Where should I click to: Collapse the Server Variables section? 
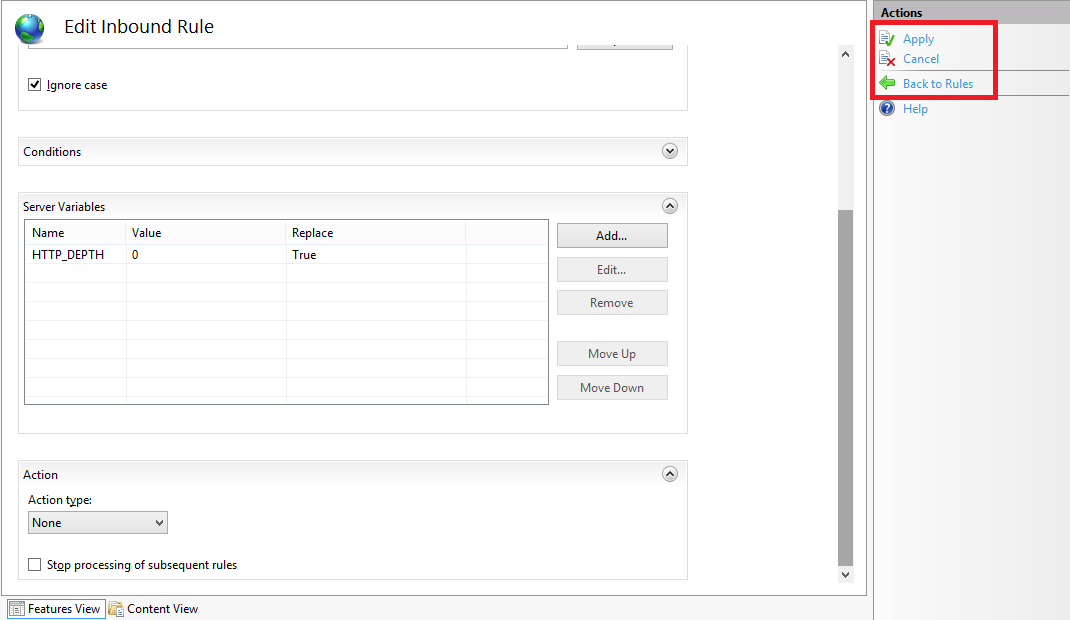pyautogui.click(x=670, y=206)
